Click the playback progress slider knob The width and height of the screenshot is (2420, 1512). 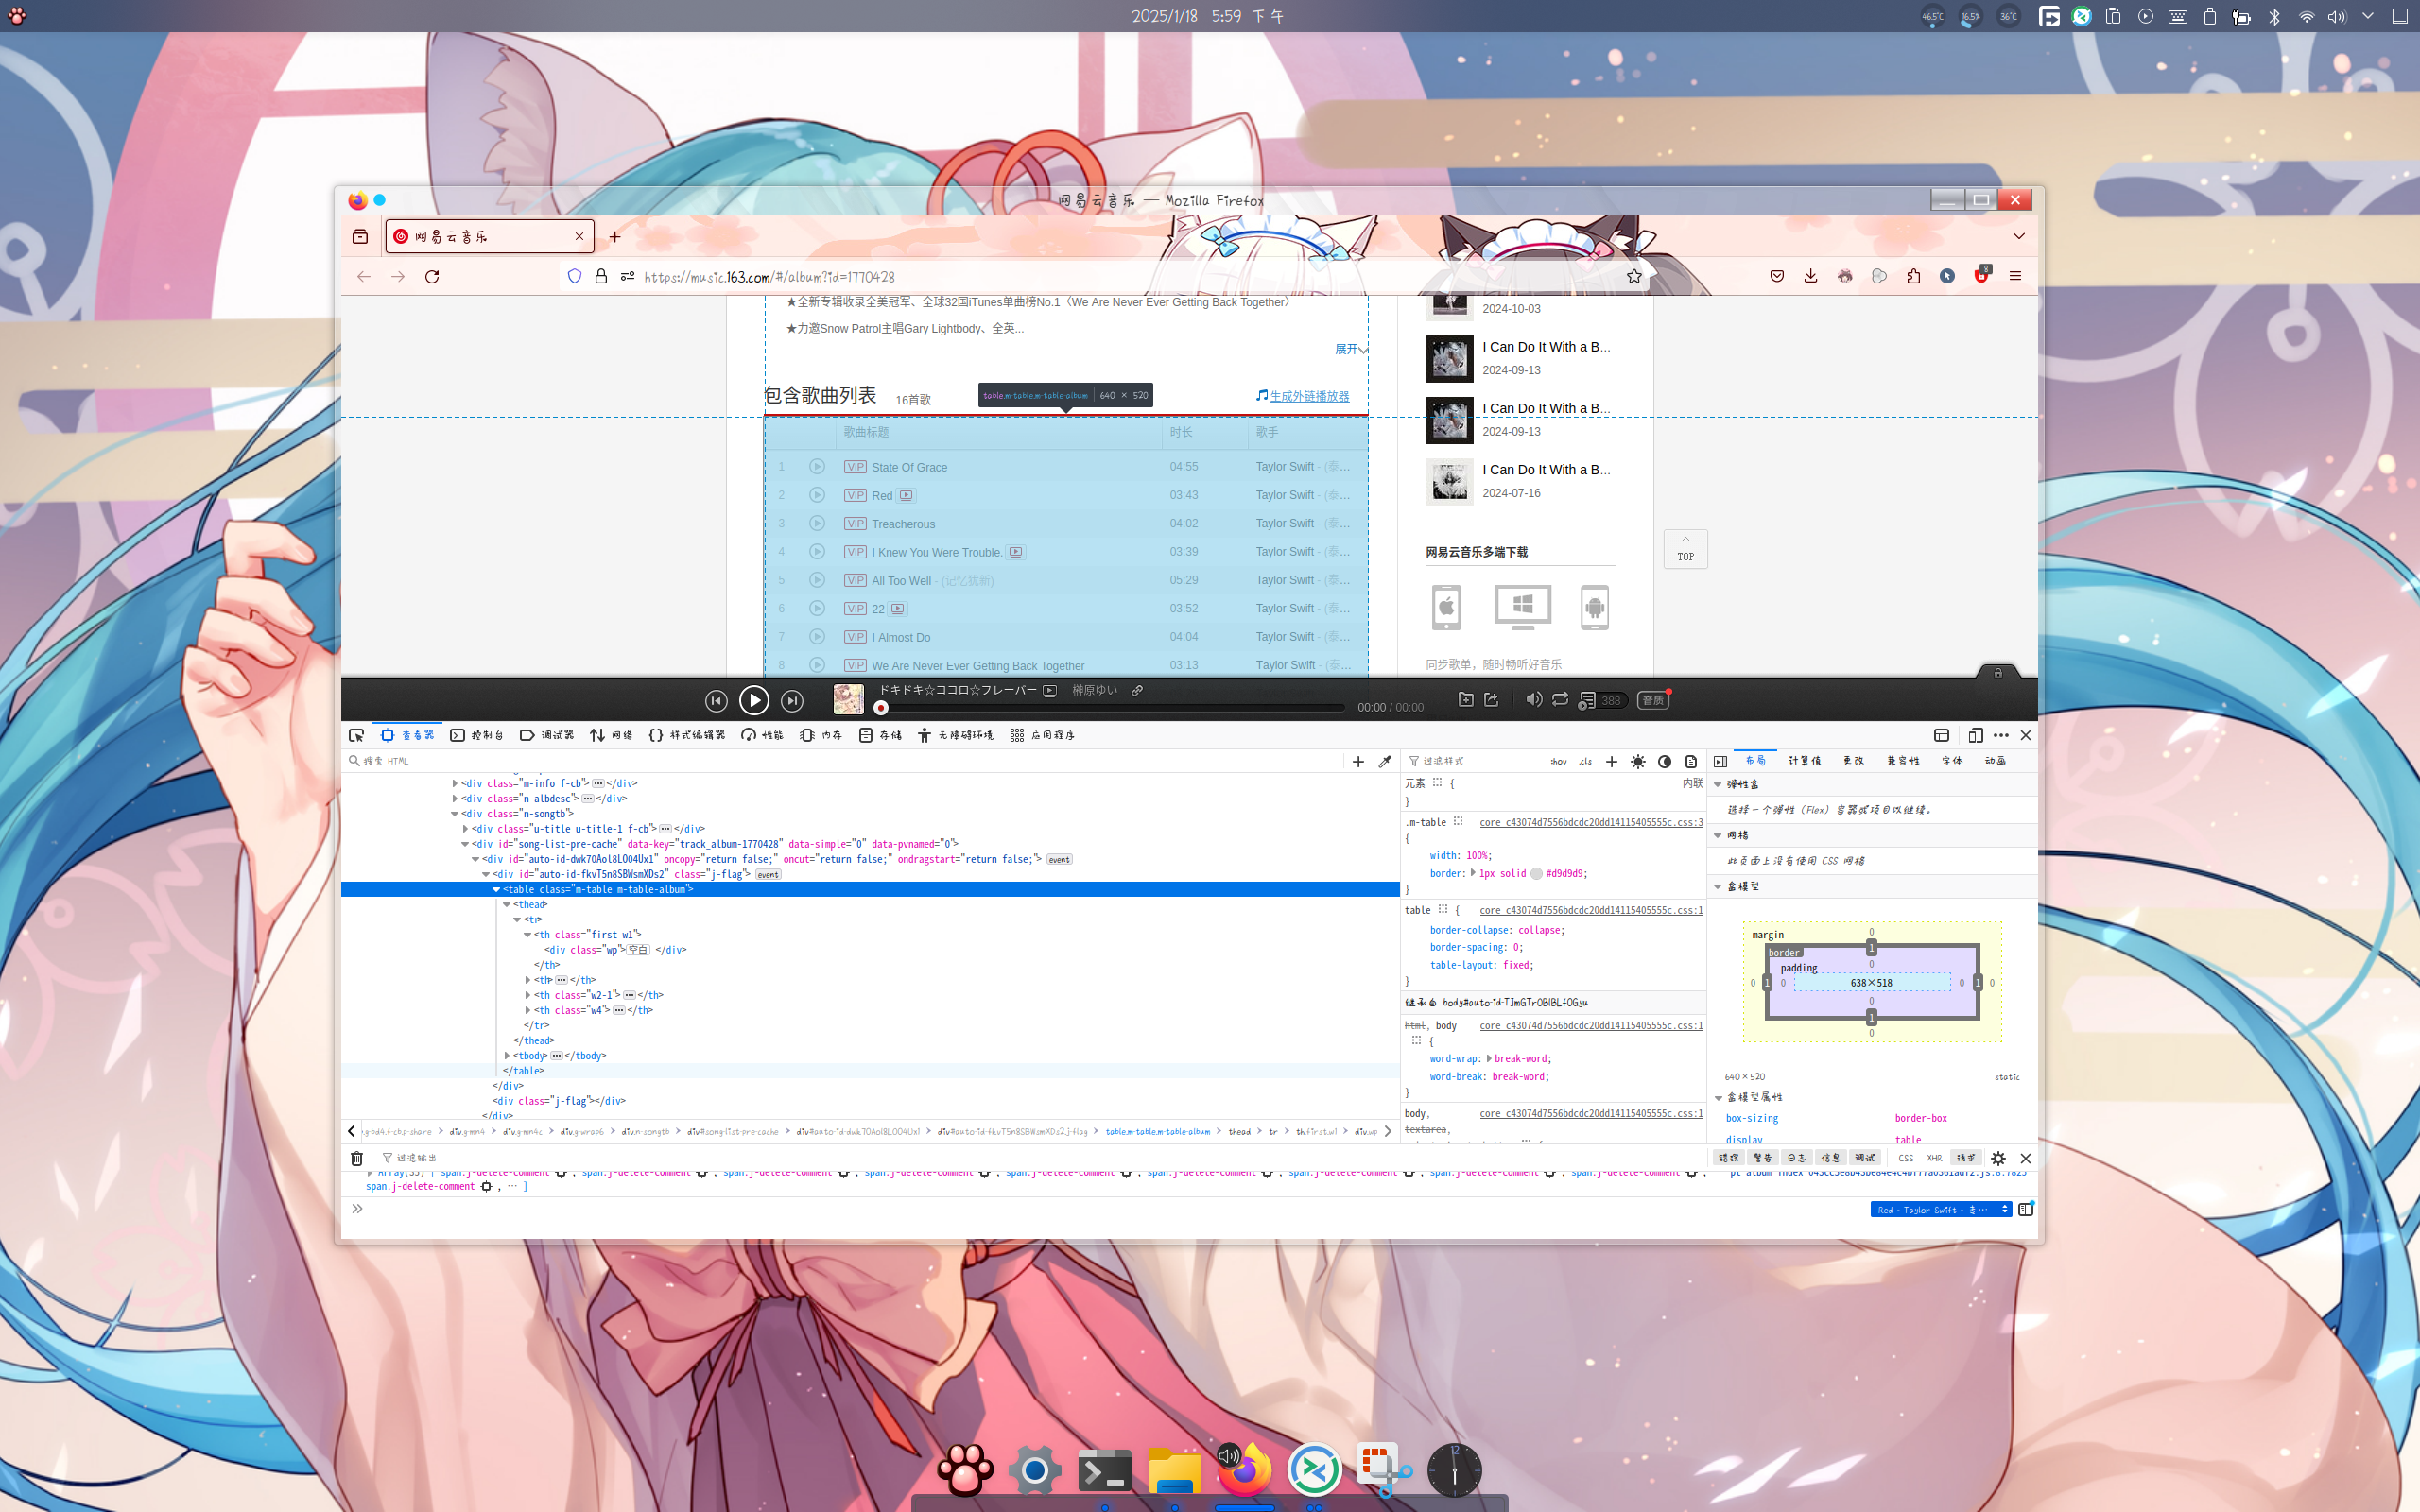pos(881,708)
